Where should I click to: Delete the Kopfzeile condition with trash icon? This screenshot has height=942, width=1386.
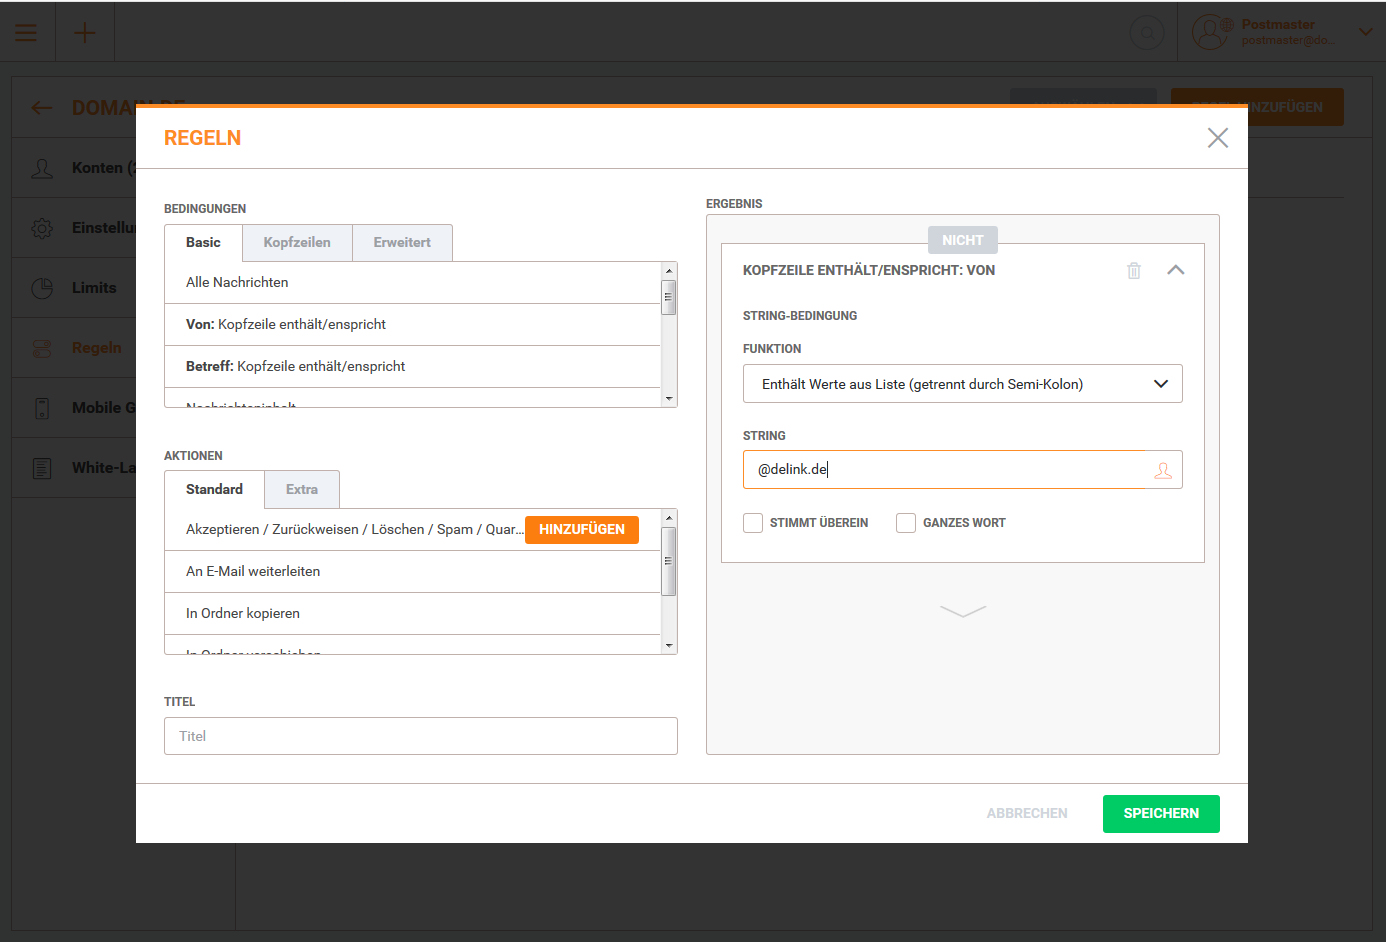1134,271
